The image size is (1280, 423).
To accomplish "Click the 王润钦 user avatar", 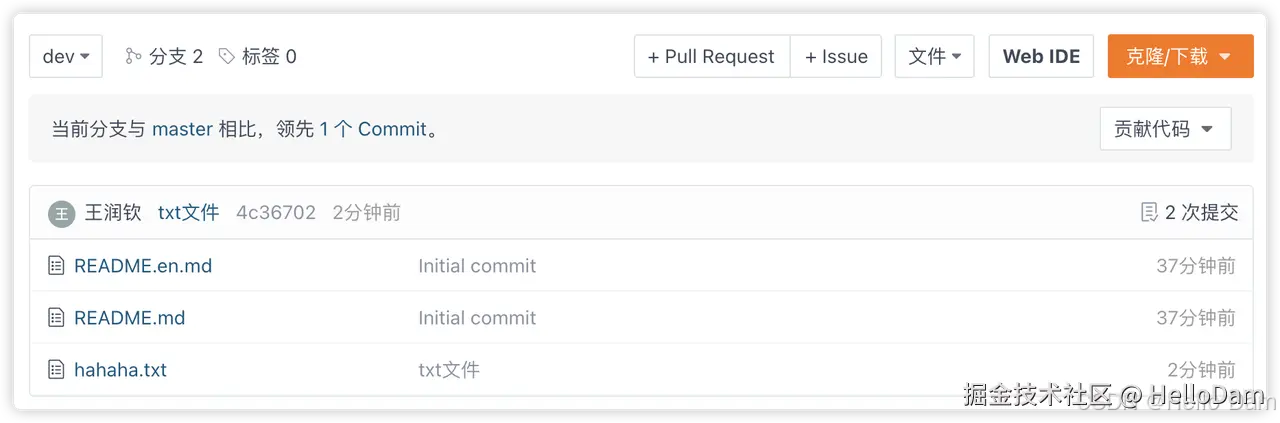I will coord(62,213).
